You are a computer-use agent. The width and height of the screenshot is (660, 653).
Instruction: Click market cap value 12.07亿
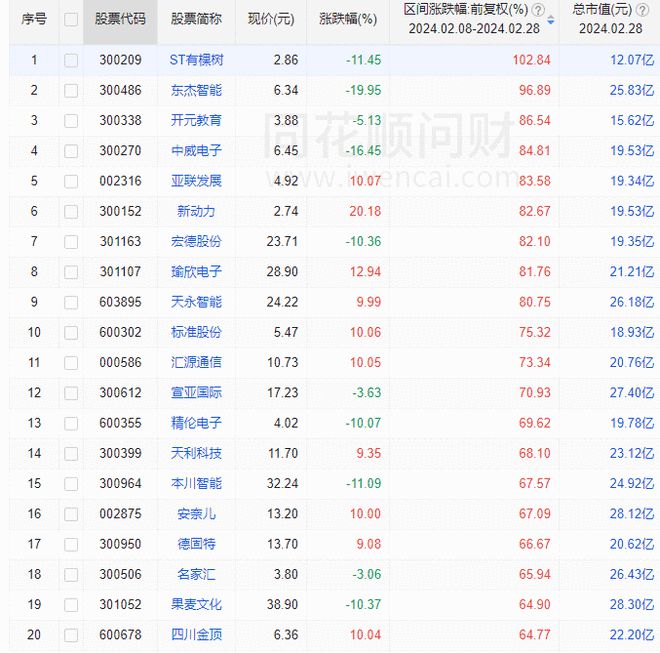(632, 60)
